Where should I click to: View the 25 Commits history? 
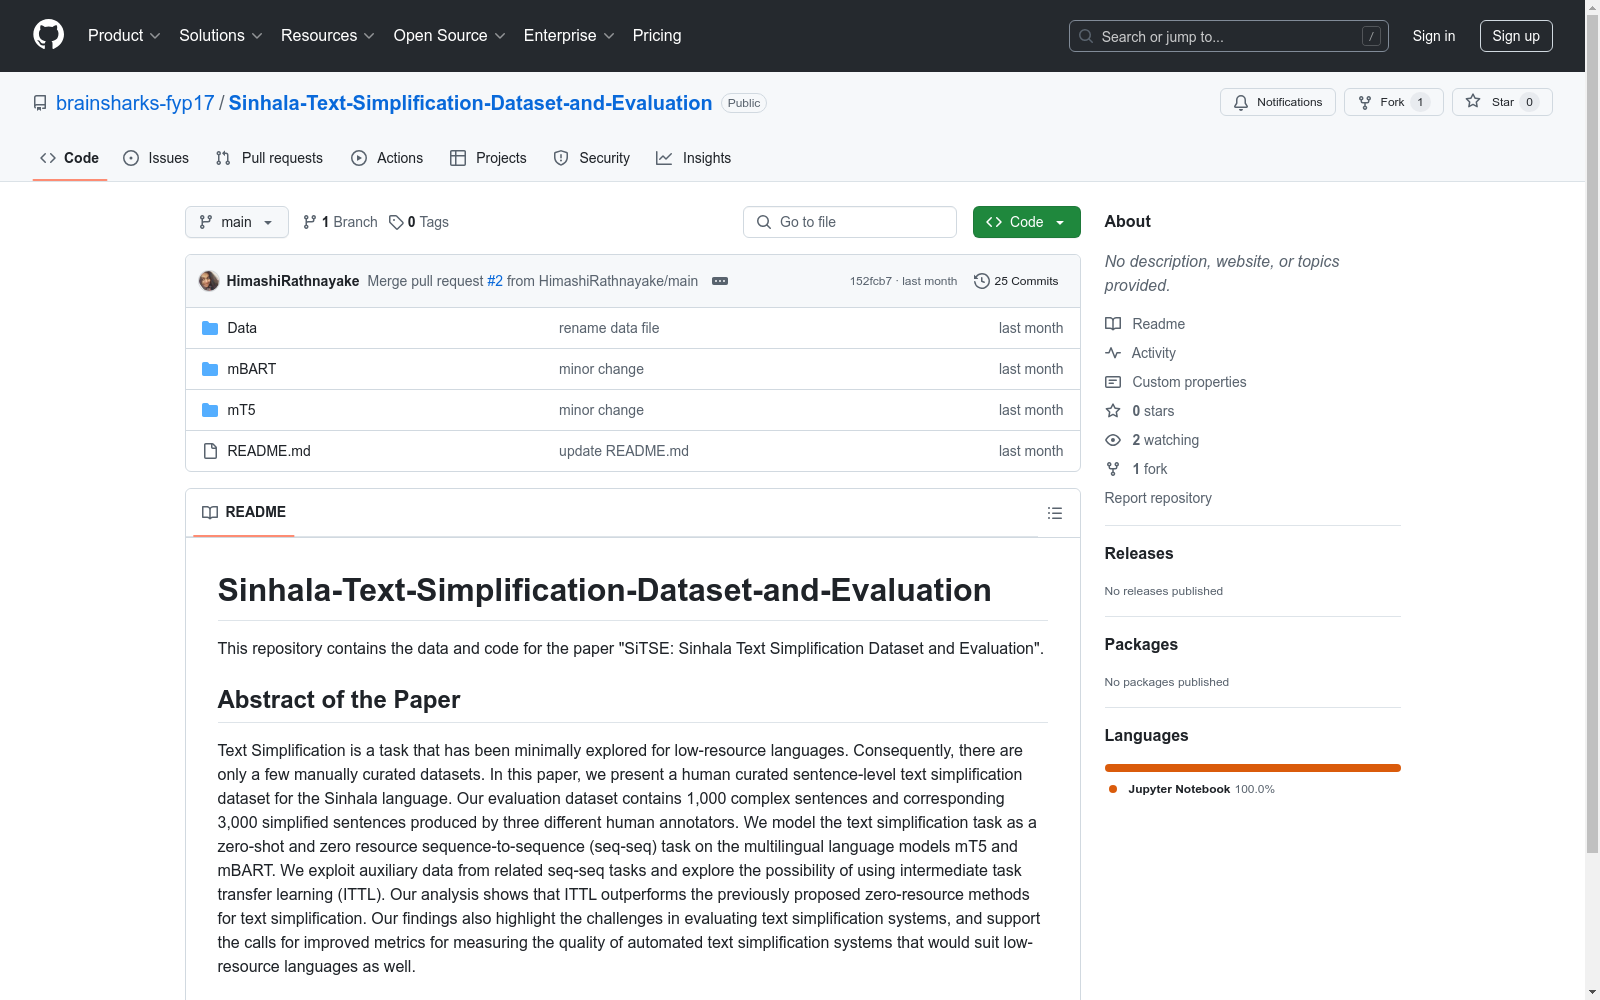click(1016, 281)
